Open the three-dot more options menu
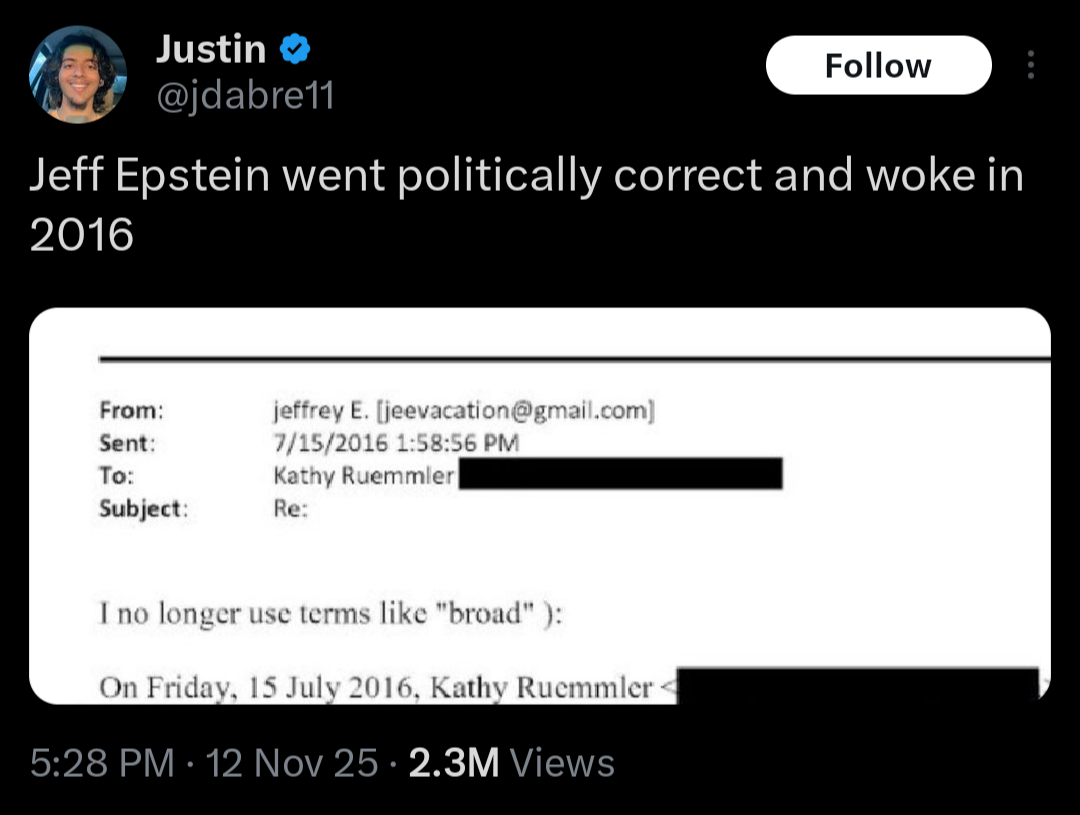The width and height of the screenshot is (1080, 815). click(x=1031, y=66)
